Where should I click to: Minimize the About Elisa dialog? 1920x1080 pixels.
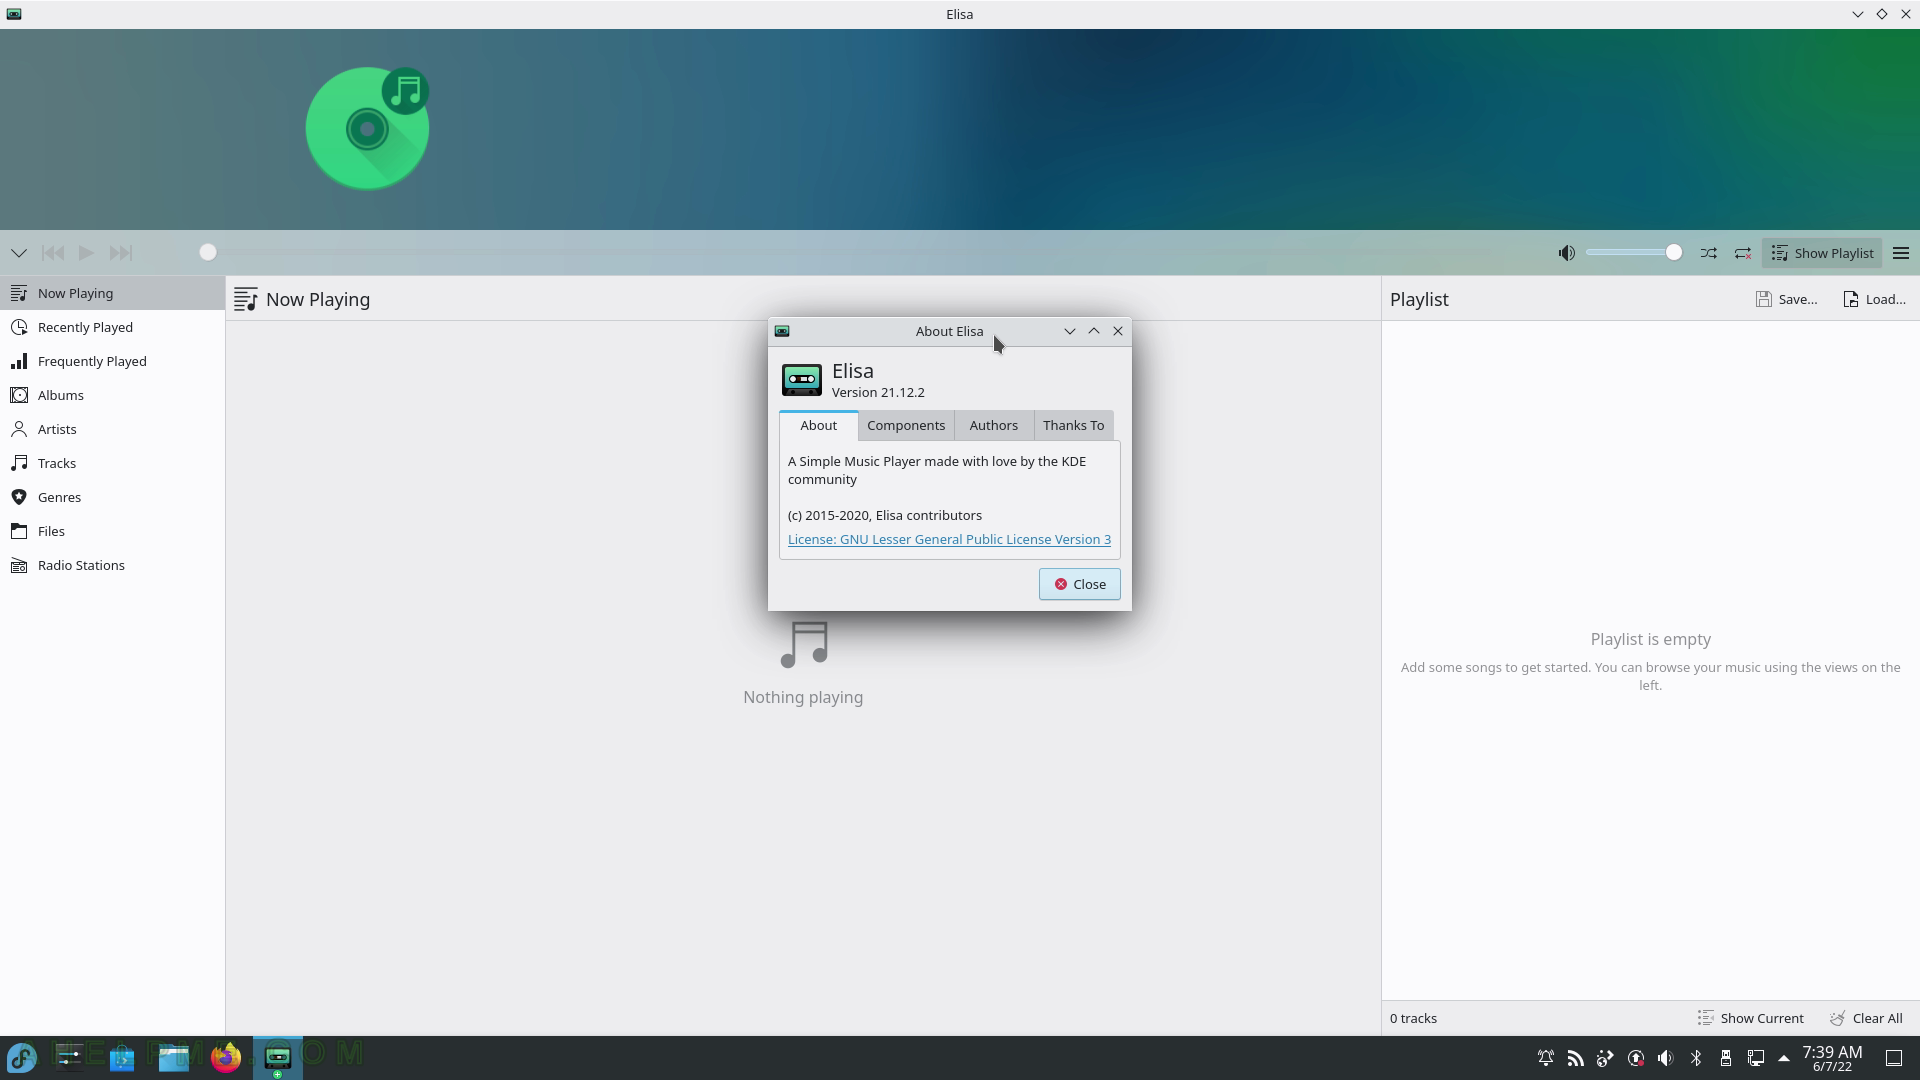click(x=1069, y=331)
